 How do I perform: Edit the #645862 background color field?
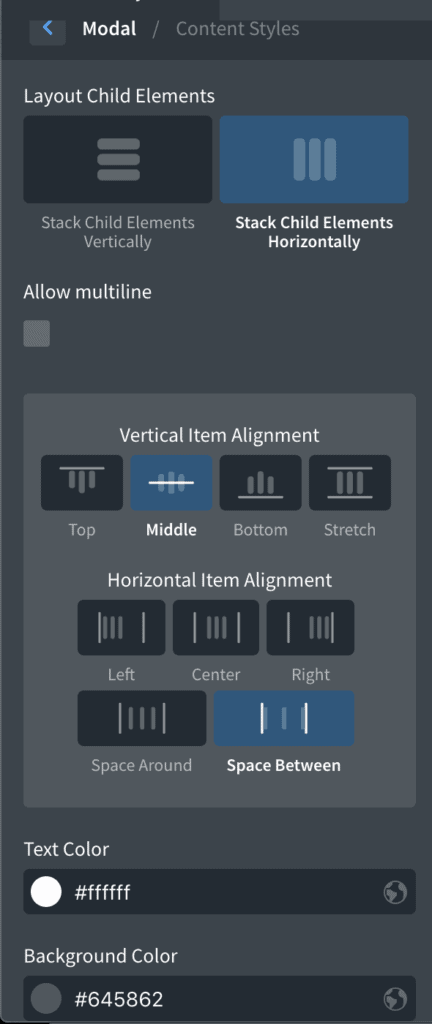[219, 999]
